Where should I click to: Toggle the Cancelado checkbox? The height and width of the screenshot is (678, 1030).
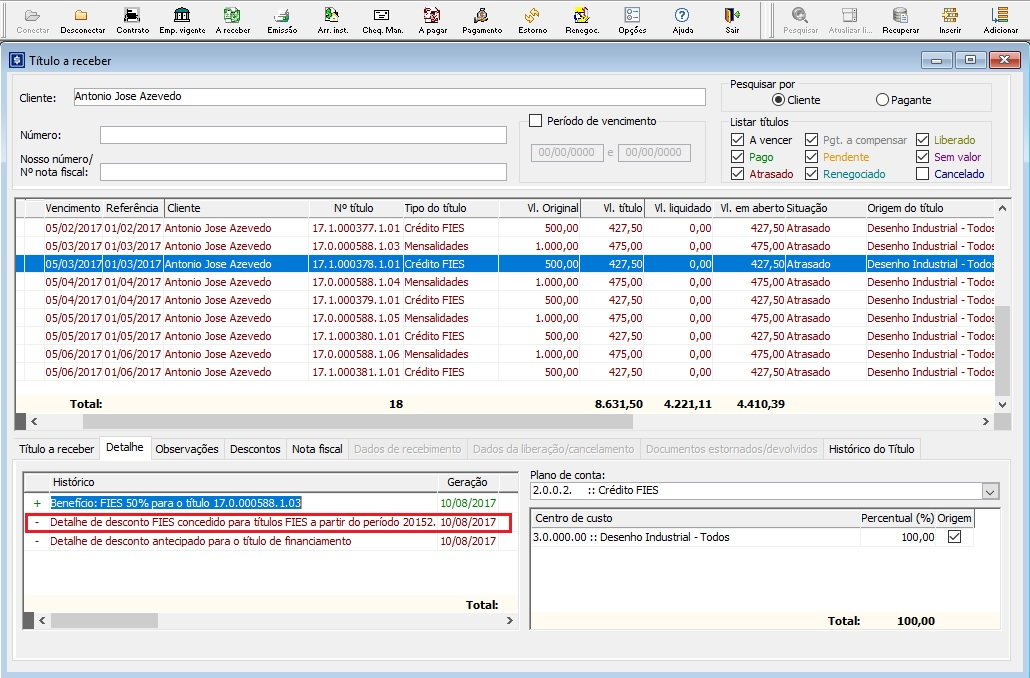point(923,174)
